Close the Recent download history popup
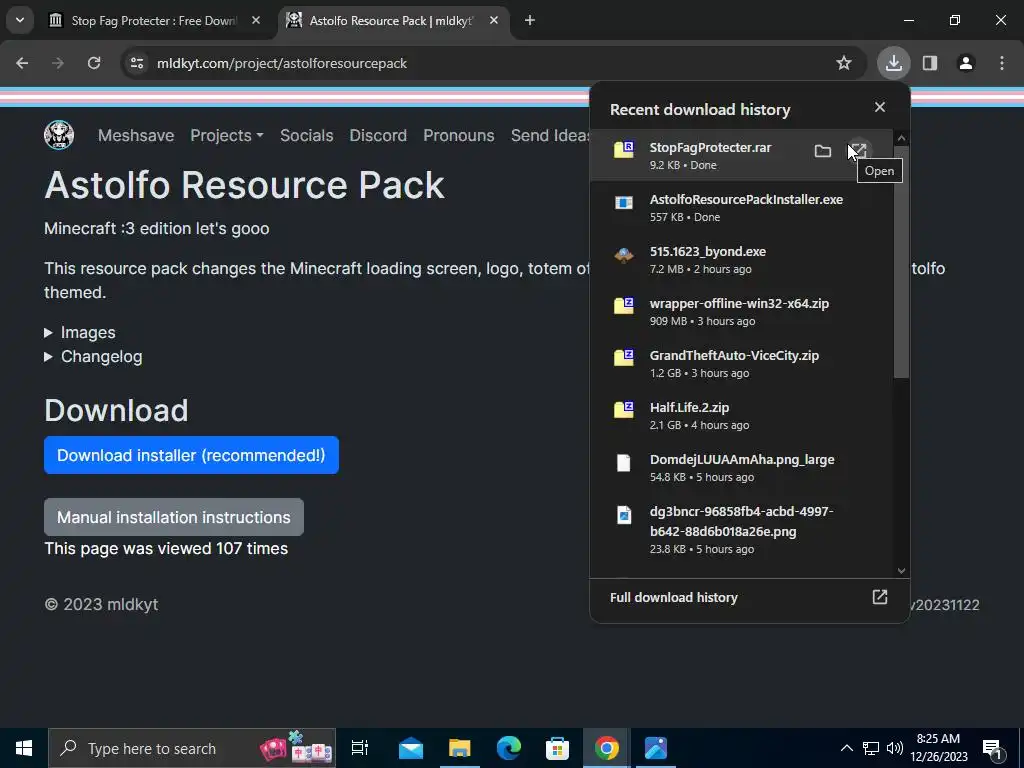Screen dimensions: 1024x768 tap(880, 107)
